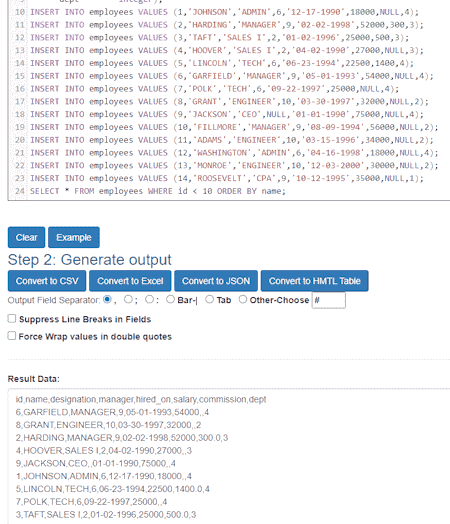Click Convert to HMTL Table button
Viewport: 450px width, 524px height.
click(x=314, y=281)
